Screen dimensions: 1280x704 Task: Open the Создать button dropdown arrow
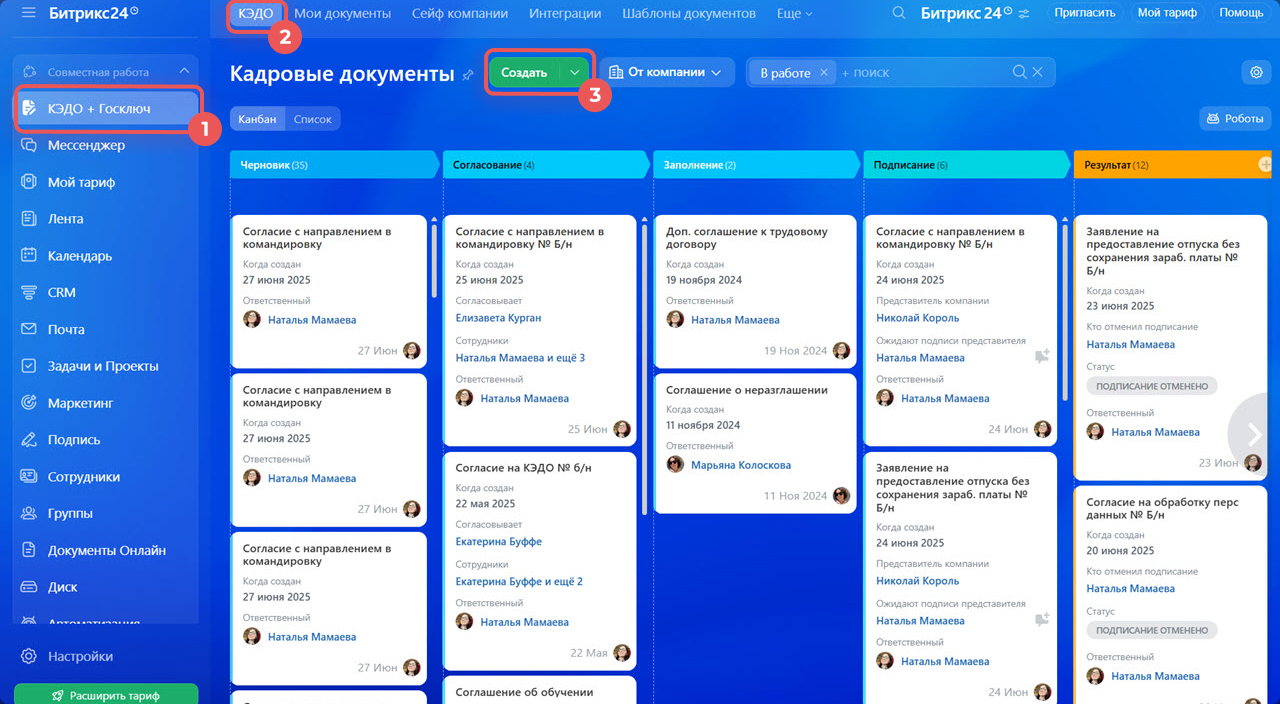(574, 73)
